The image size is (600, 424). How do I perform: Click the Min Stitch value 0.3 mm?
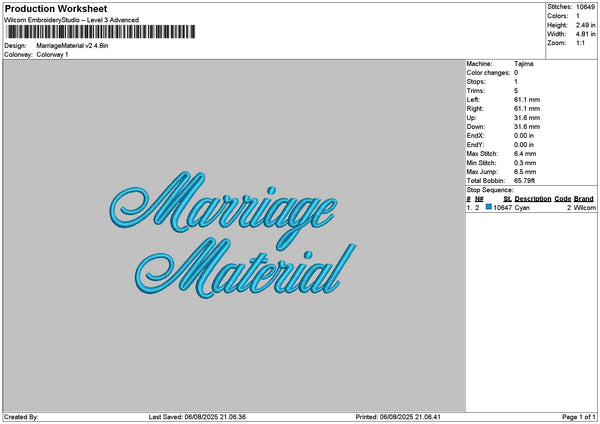click(x=525, y=163)
